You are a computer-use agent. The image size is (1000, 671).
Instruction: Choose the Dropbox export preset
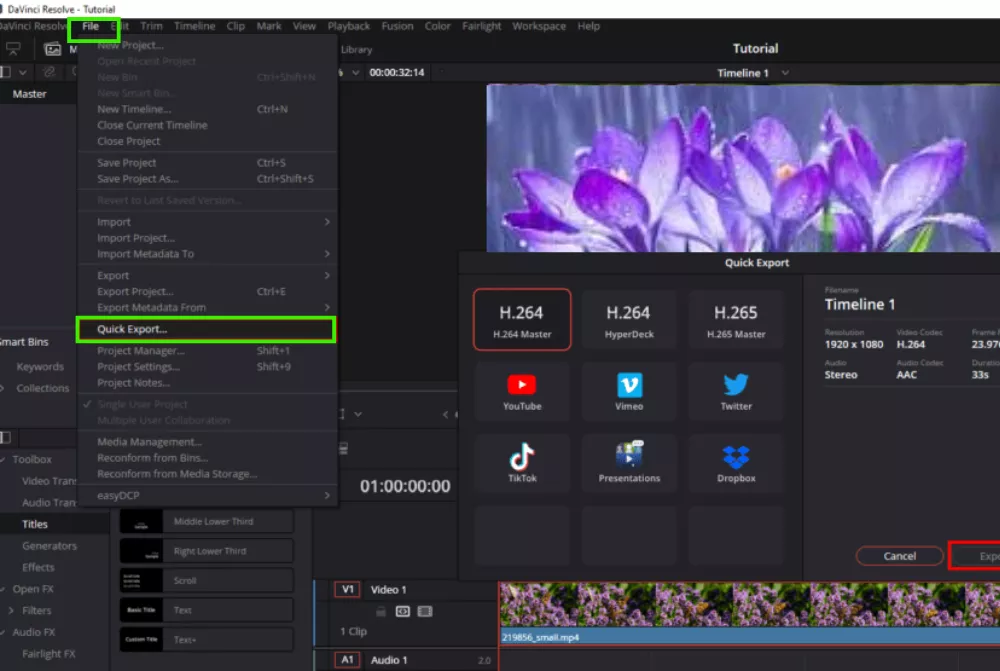[736, 463]
